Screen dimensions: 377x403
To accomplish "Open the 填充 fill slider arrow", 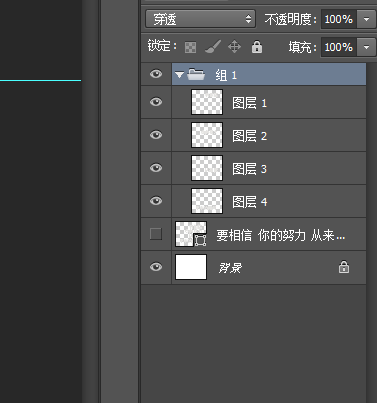I will click(x=366, y=47).
